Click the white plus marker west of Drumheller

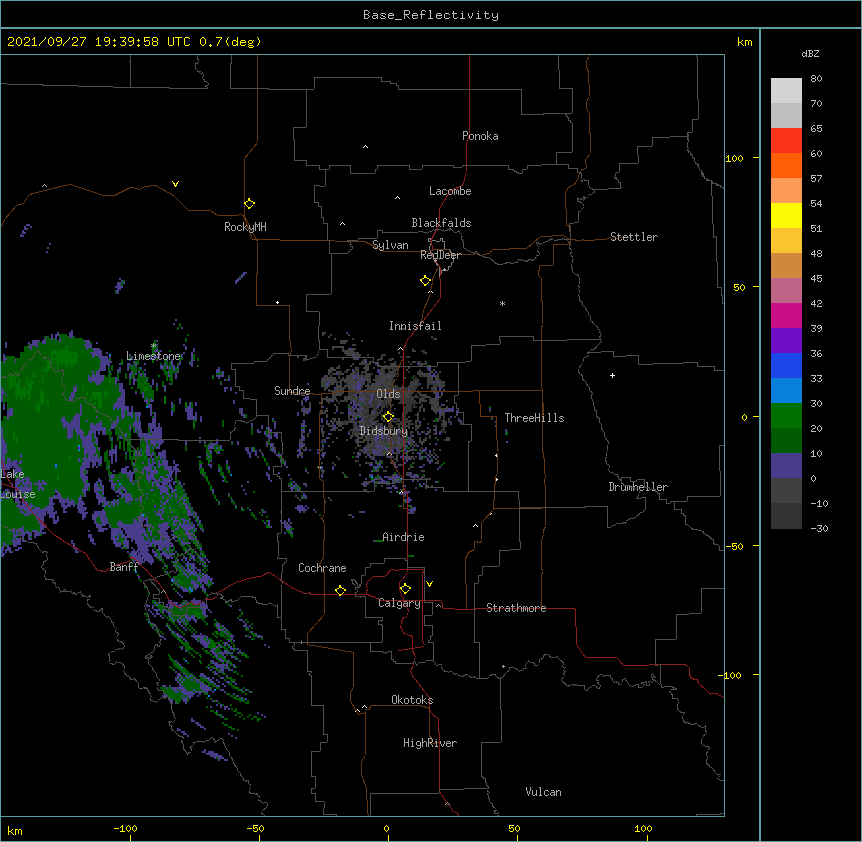tap(612, 375)
